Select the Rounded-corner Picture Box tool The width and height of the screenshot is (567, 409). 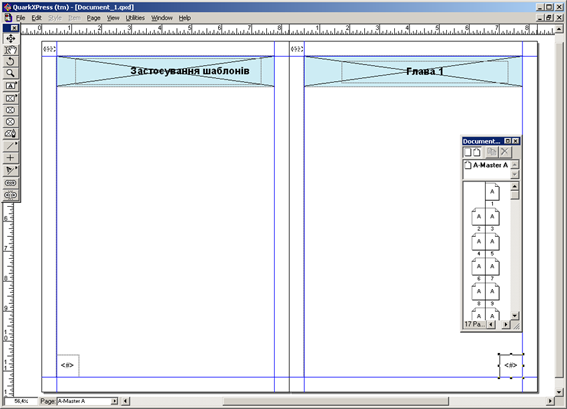[10, 110]
